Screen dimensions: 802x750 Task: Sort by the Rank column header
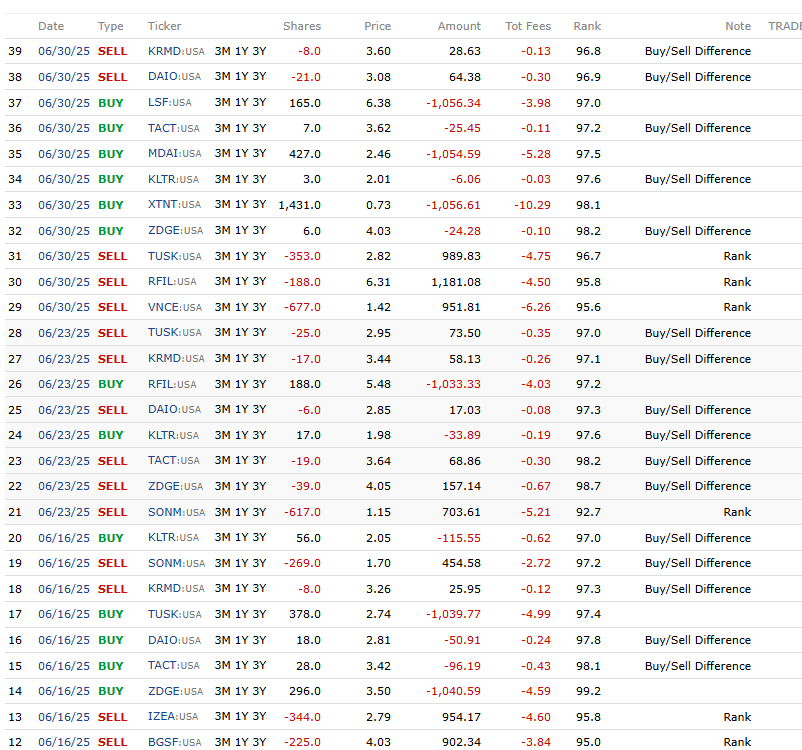(x=587, y=26)
